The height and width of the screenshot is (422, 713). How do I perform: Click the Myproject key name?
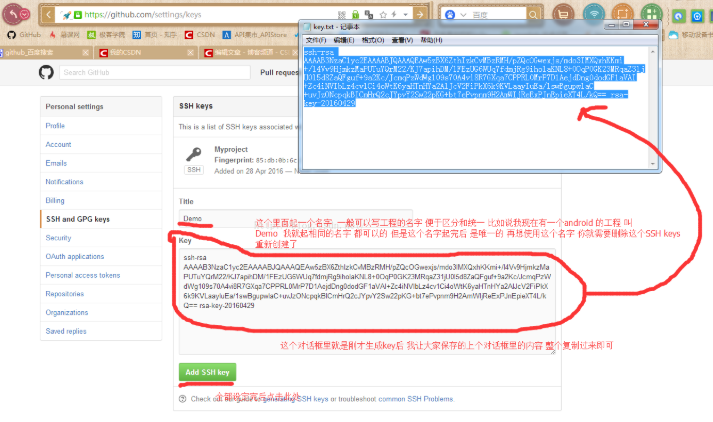point(231,149)
